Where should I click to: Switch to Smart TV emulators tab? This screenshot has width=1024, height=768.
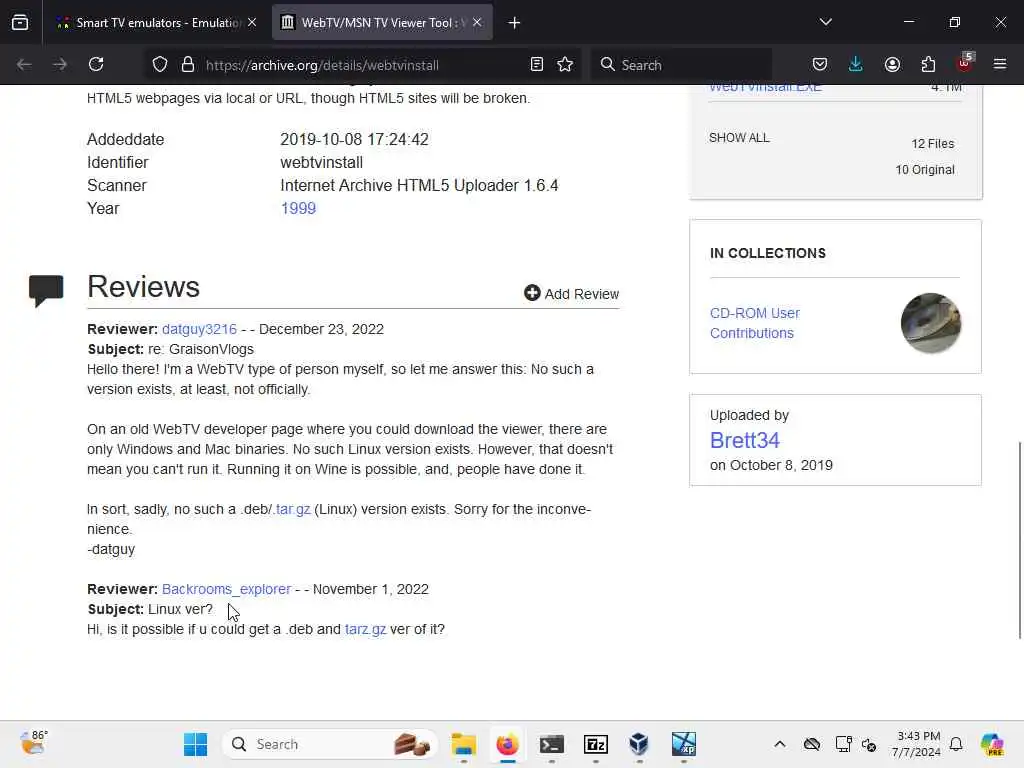(156, 23)
